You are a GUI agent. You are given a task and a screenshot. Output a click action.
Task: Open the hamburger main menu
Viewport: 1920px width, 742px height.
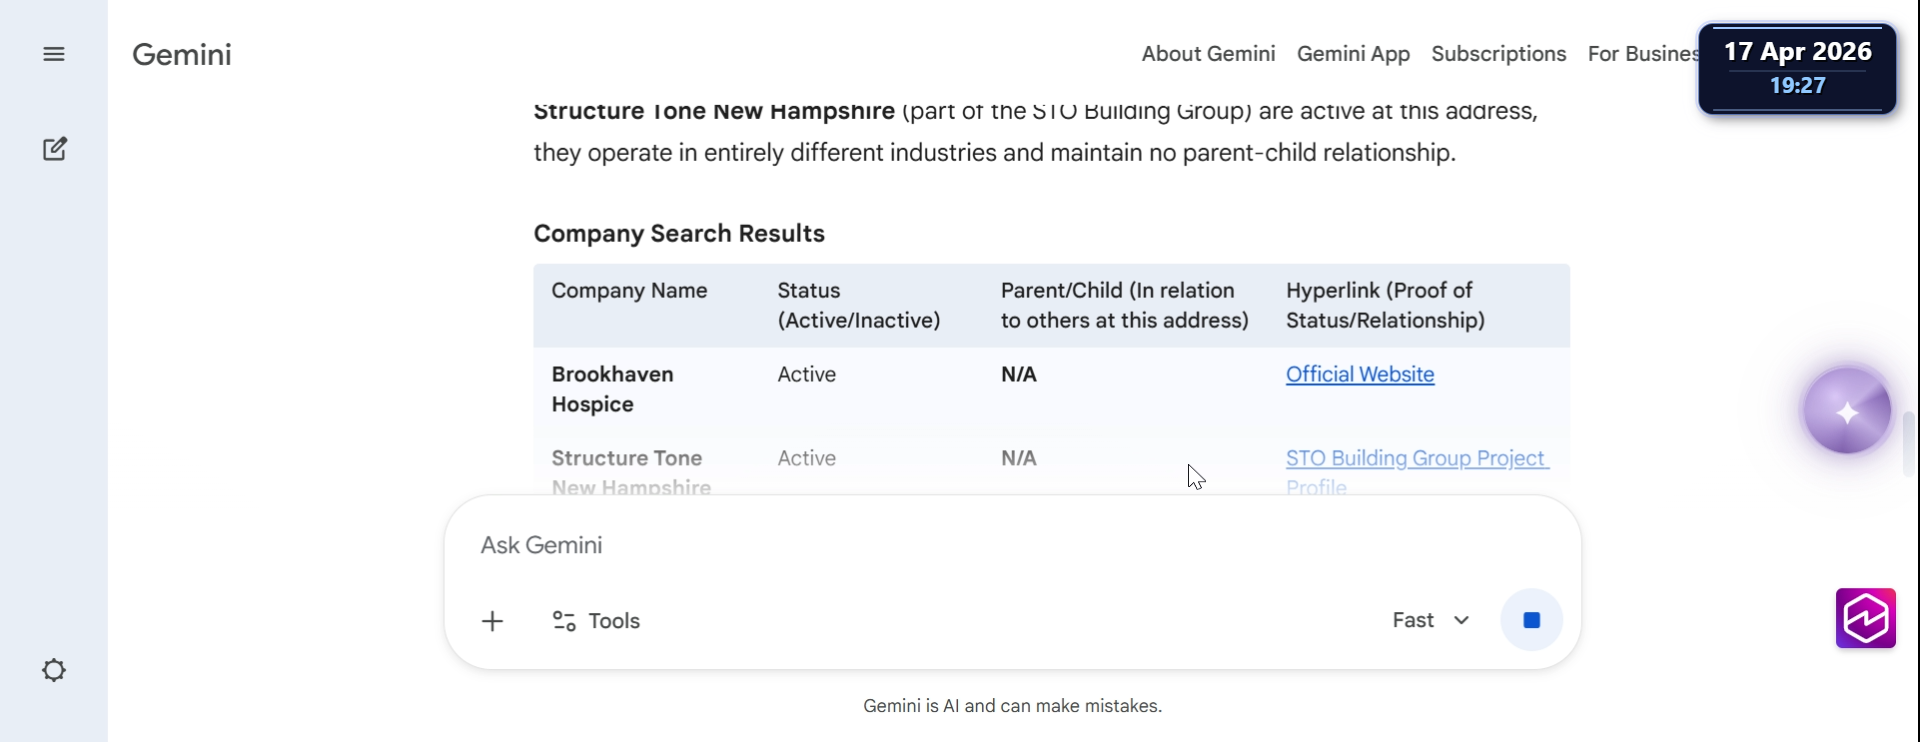54,54
